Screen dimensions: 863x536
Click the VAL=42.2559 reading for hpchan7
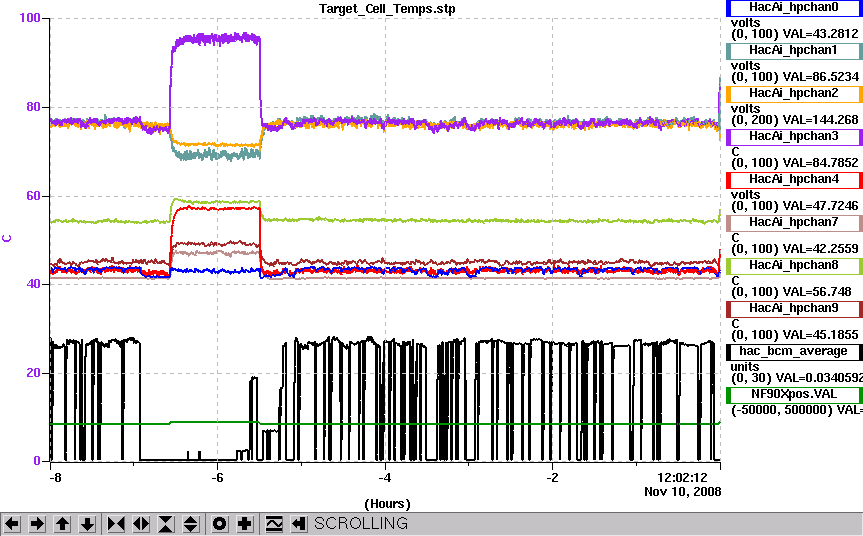[x=820, y=249]
